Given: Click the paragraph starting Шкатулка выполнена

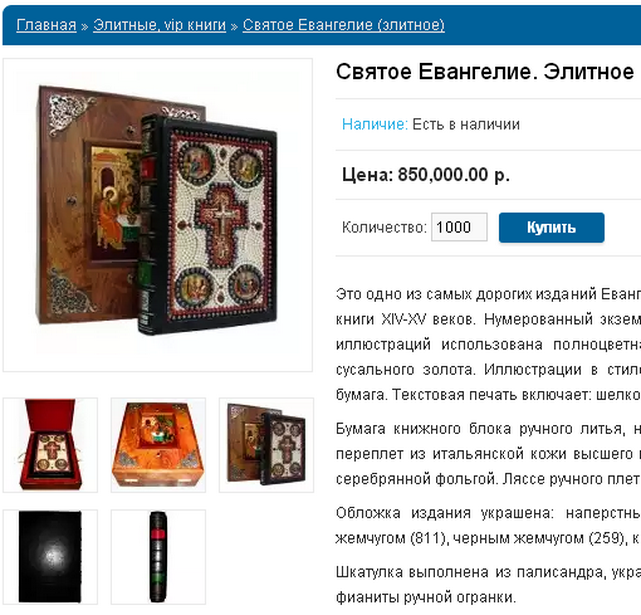Looking at the screenshot, I should tap(488, 584).
